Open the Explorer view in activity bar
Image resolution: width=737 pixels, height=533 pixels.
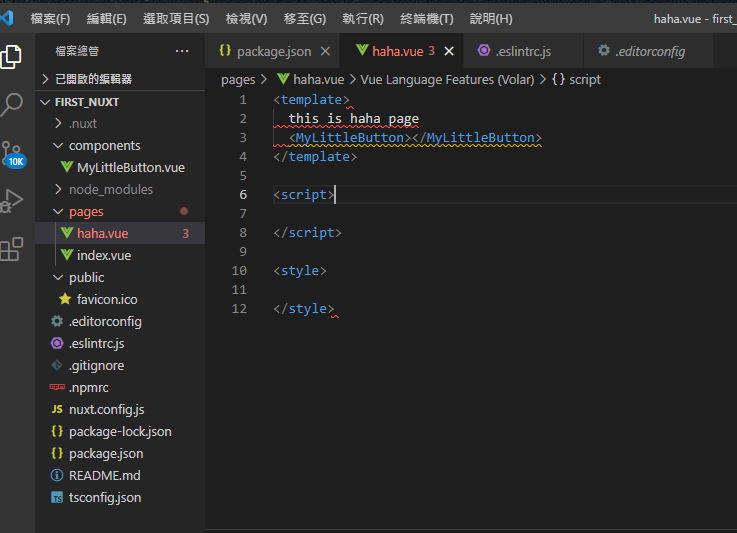(x=12, y=56)
